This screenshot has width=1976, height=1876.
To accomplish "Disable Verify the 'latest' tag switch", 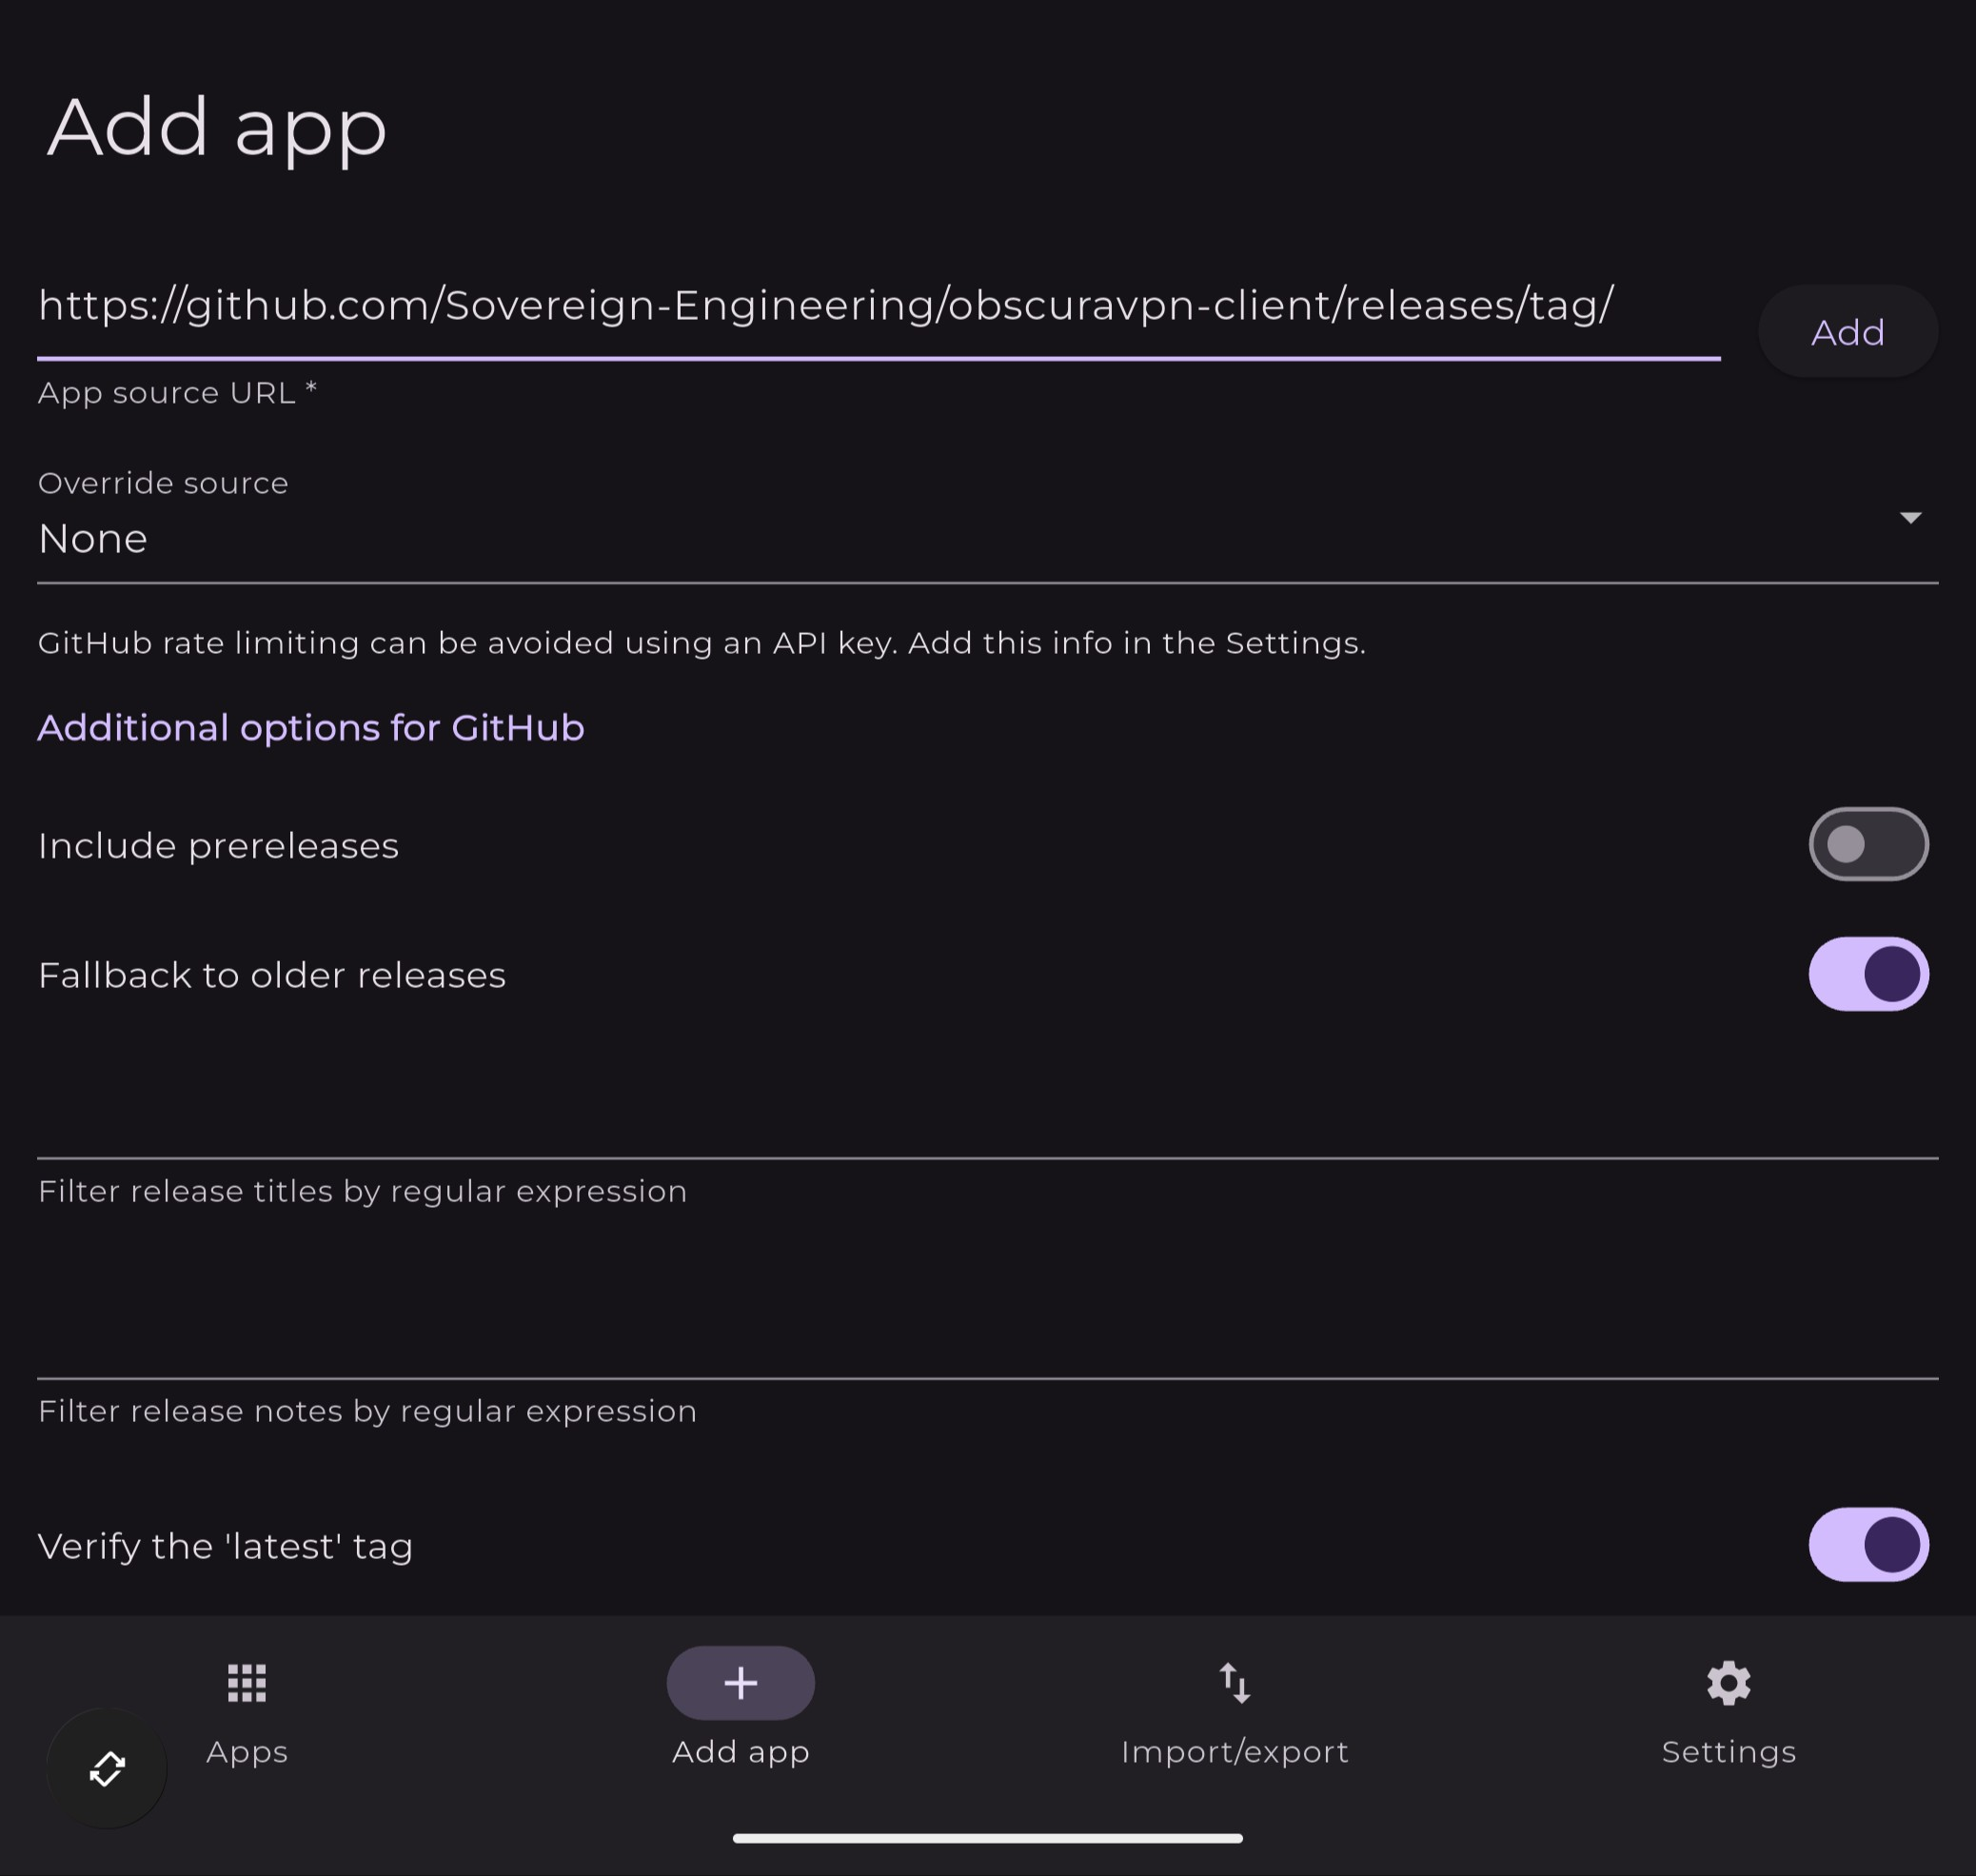I will (1868, 1545).
